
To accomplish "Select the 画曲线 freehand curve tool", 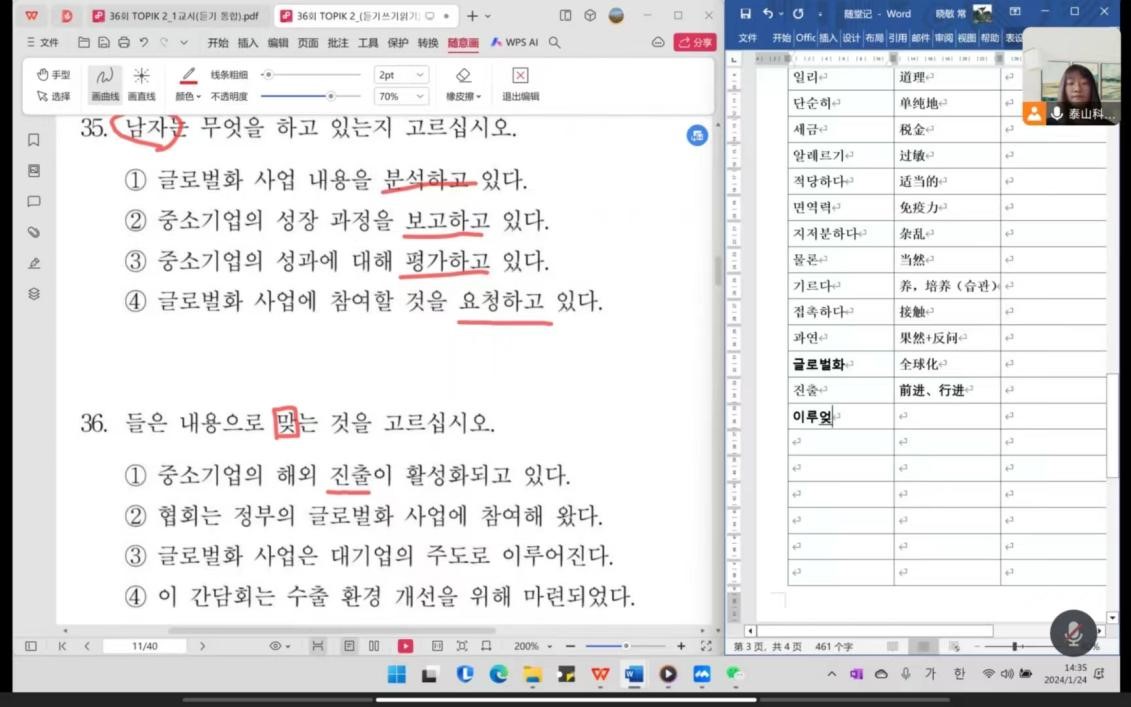I will (105, 84).
